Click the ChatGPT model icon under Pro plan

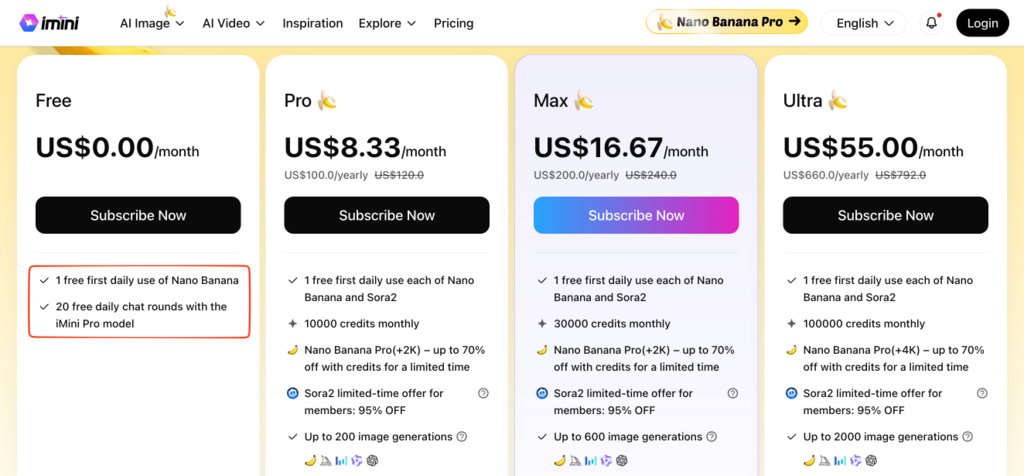point(372,460)
